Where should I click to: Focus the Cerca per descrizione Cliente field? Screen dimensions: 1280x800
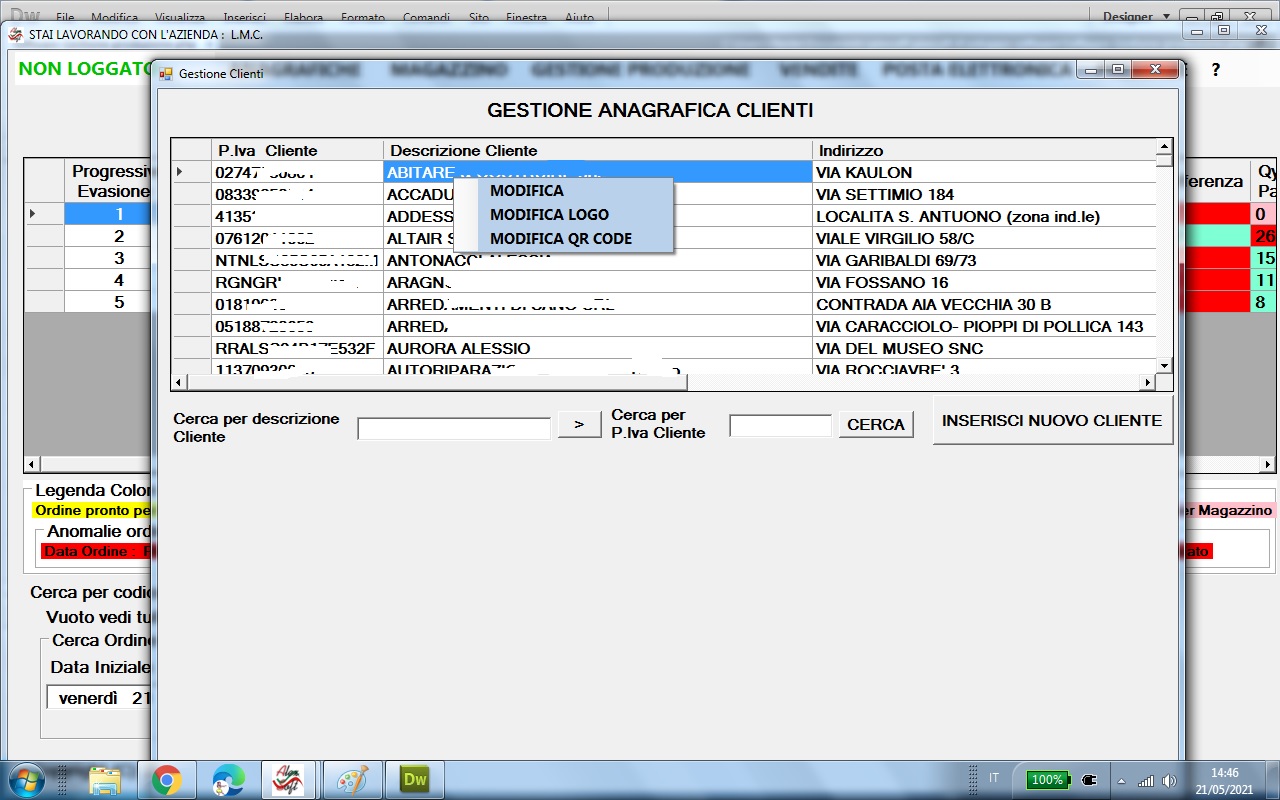(454, 428)
